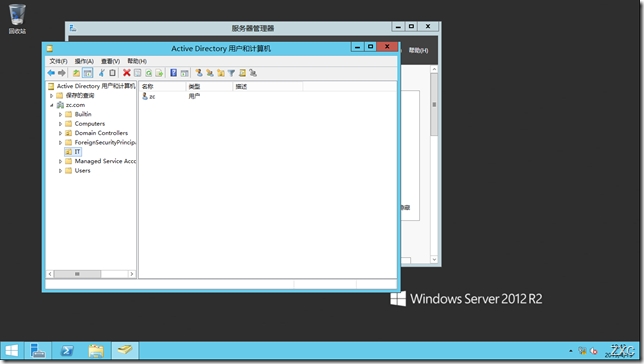Click tree pane scroll-left arrow

pos(50,274)
